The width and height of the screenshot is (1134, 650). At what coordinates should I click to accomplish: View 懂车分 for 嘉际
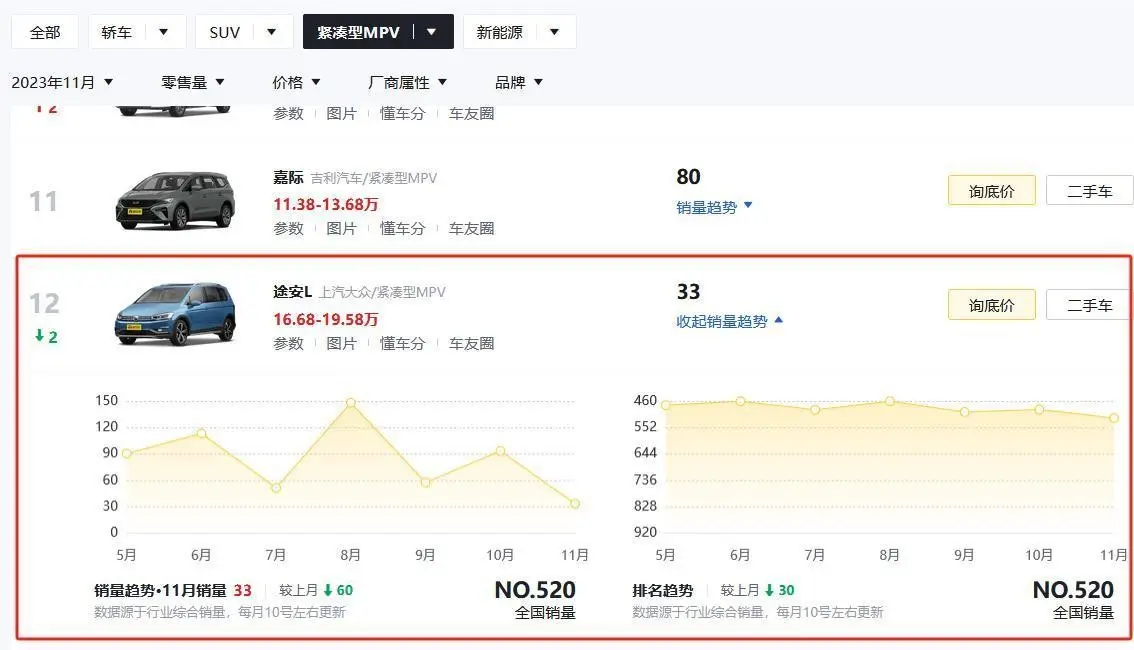pyautogui.click(x=403, y=228)
